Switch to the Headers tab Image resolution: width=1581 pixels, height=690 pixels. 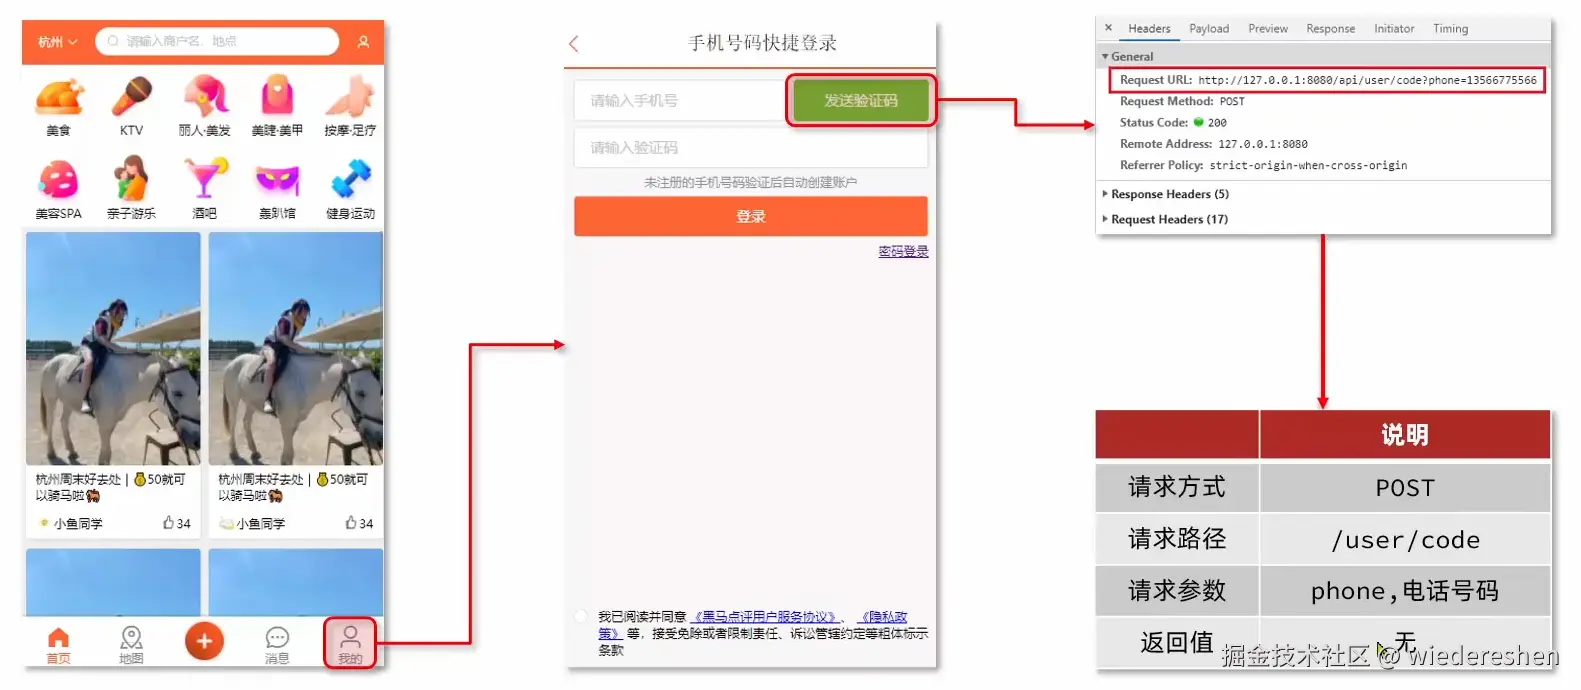pyautogui.click(x=1149, y=29)
